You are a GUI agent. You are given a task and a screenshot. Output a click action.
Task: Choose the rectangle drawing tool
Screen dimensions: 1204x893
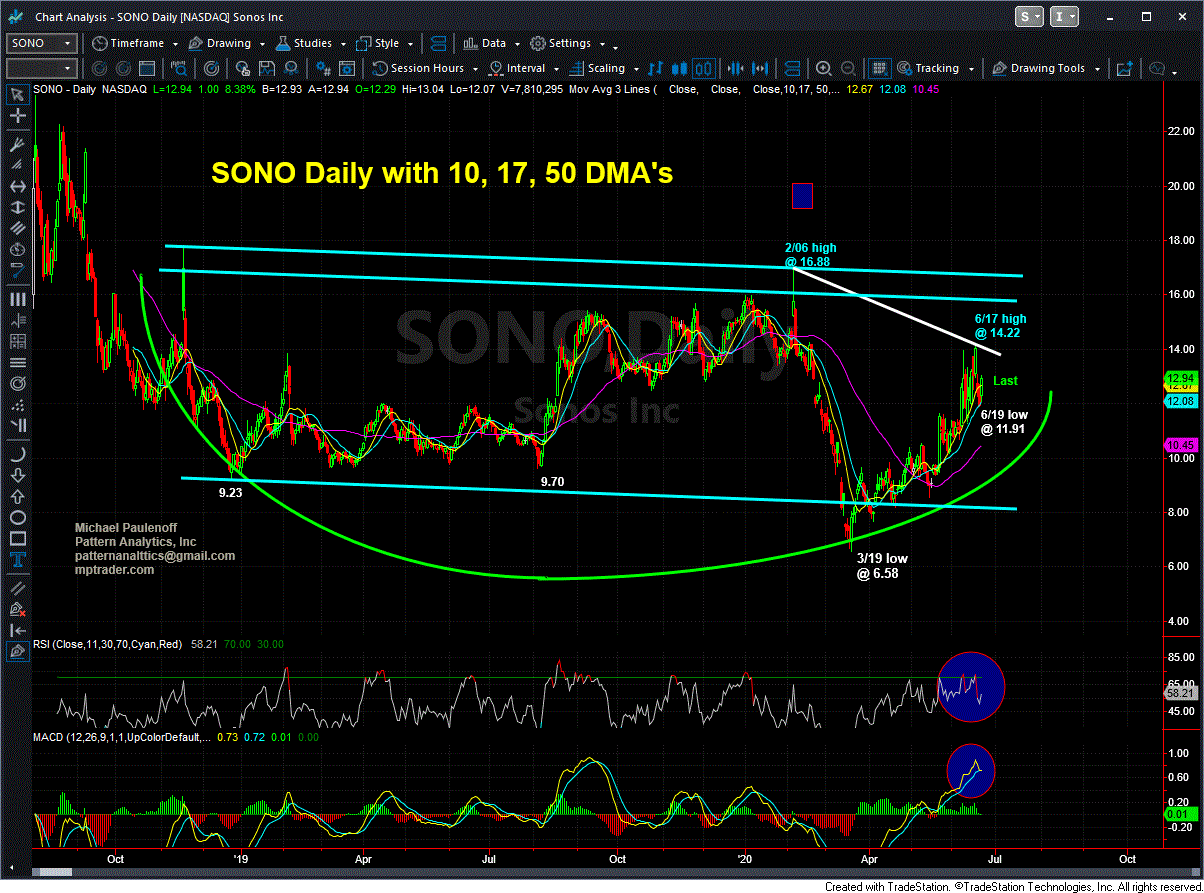[18, 540]
